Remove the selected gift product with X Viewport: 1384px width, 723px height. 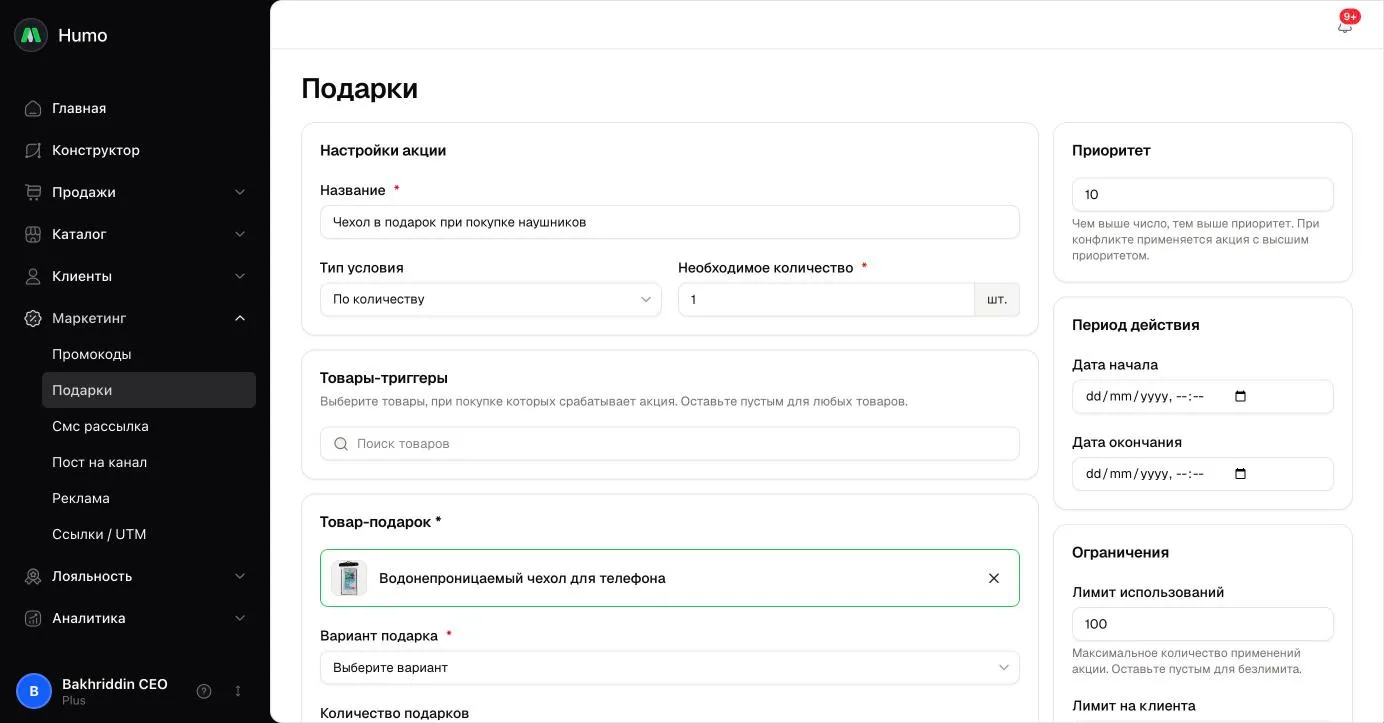(x=994, y=578)
